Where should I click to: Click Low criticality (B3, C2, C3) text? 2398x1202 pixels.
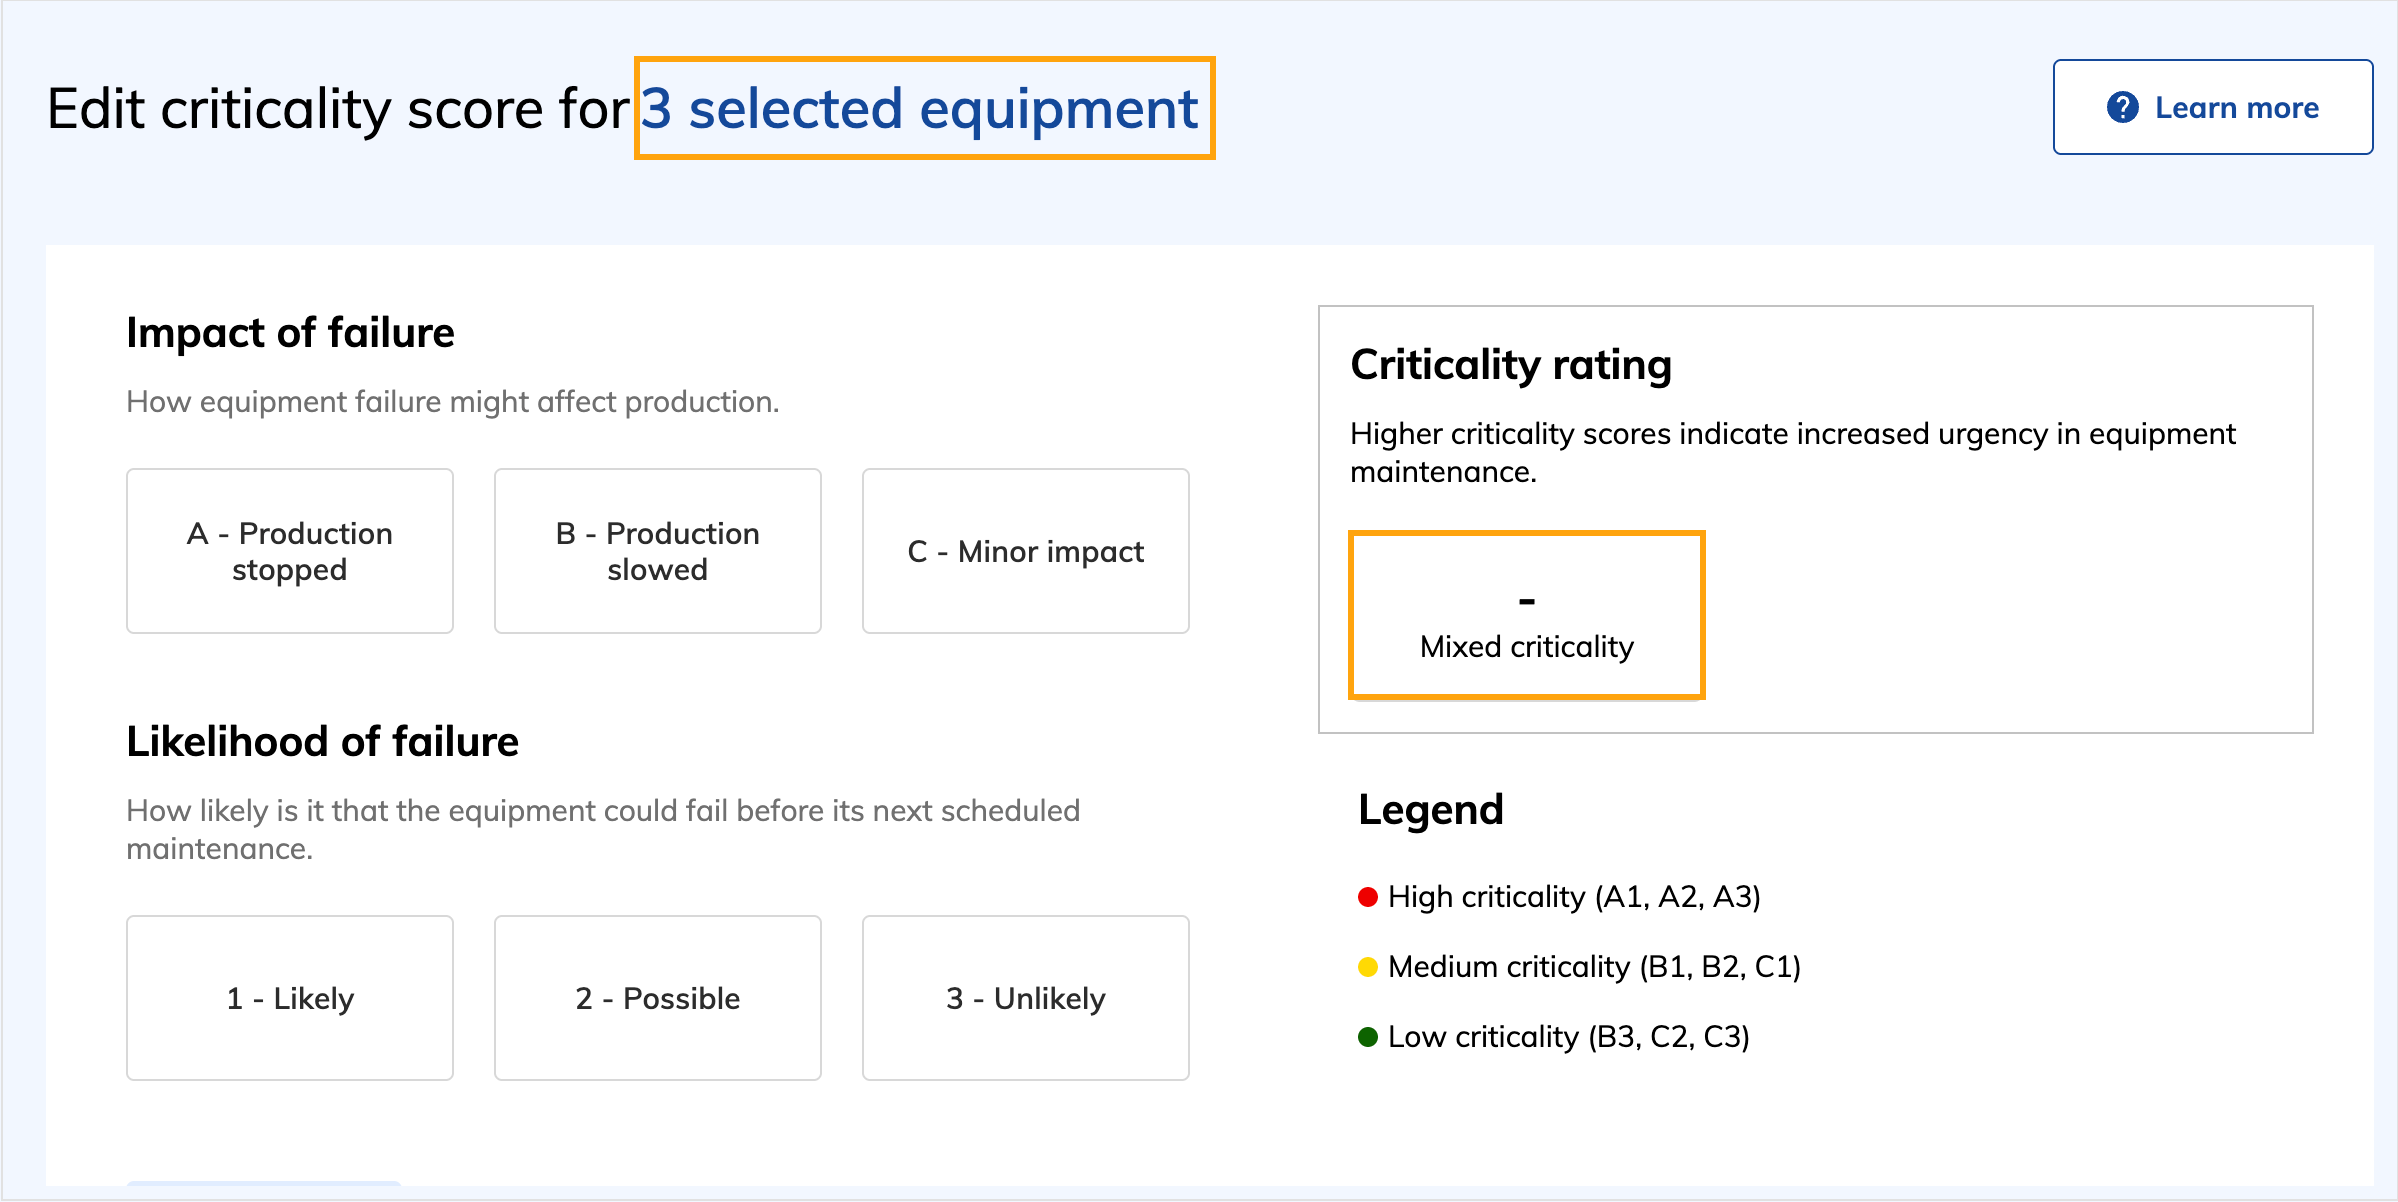click(x=1568, y=1037)
